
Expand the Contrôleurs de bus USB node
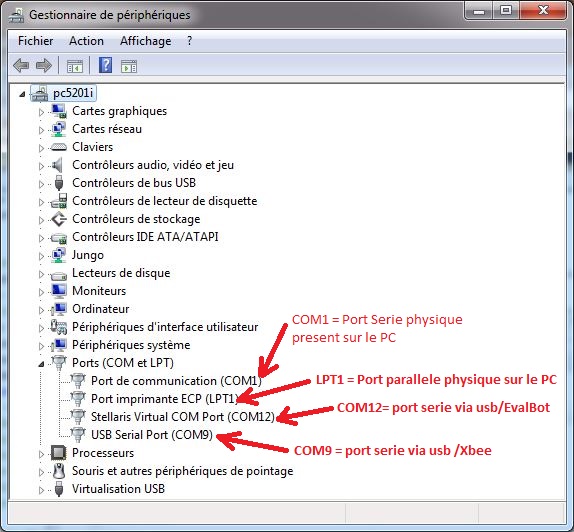[41, 184]
